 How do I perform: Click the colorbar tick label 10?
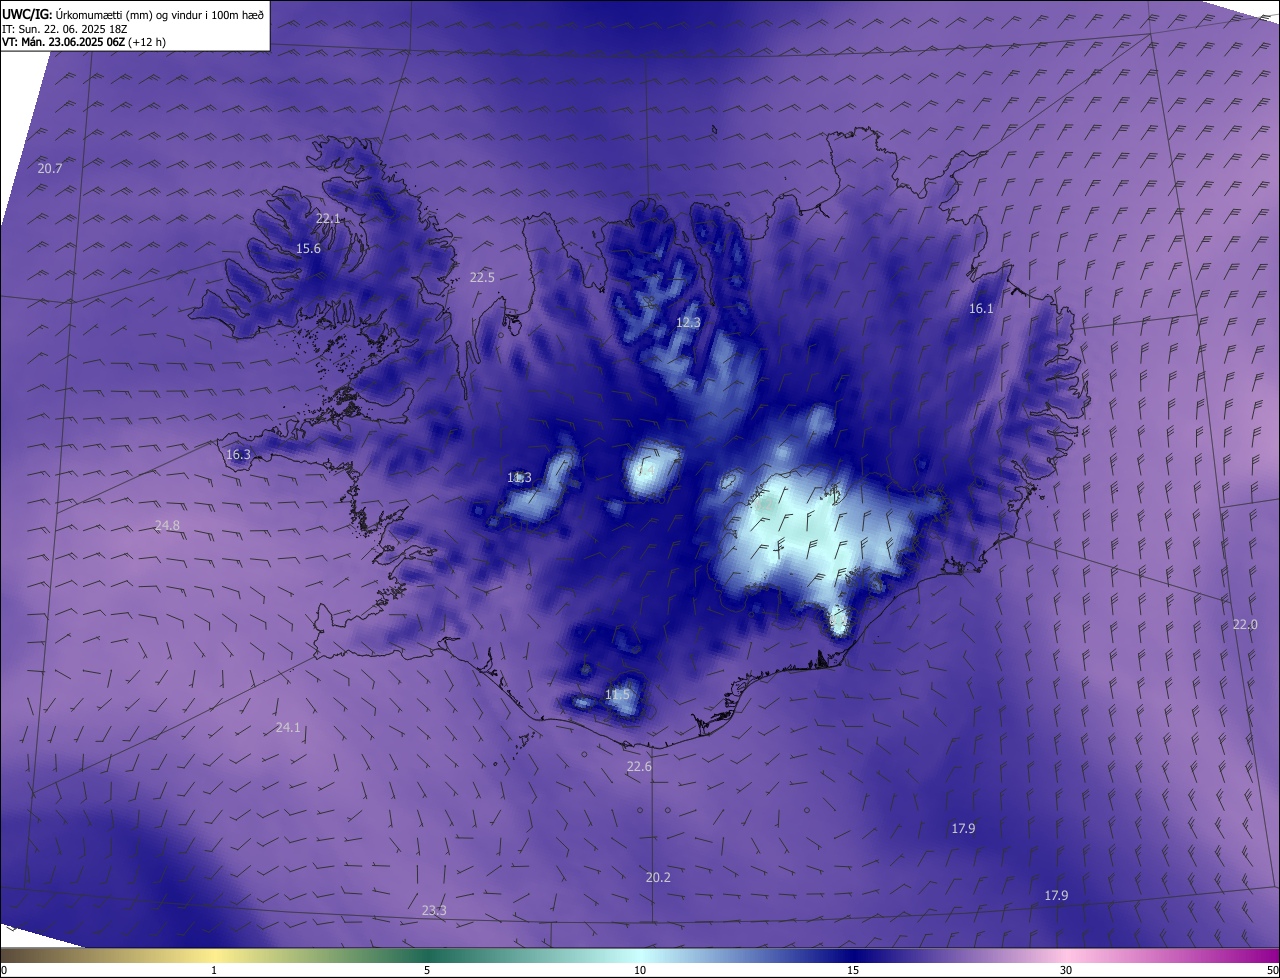coord(640,970)
